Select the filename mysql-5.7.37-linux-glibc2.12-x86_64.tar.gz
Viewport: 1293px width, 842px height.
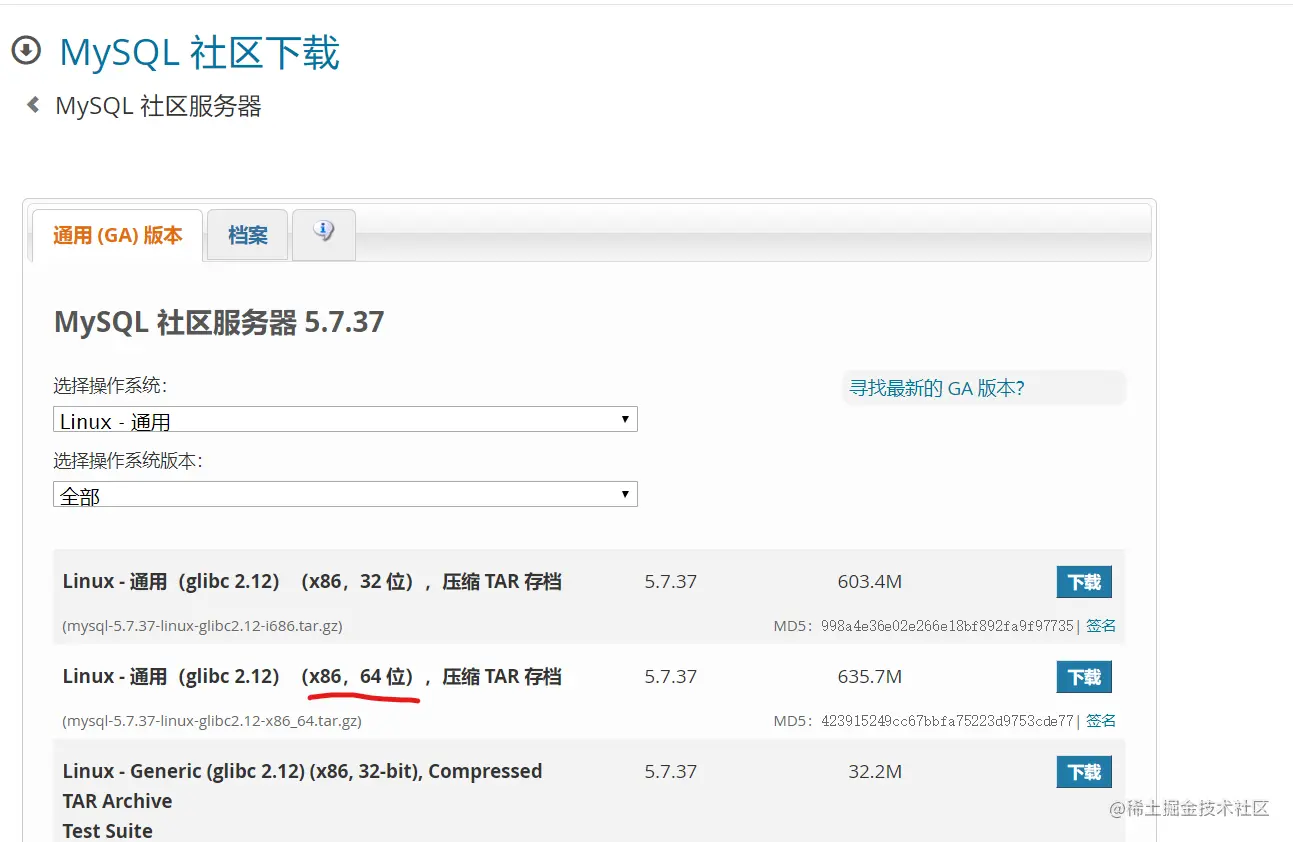(x=212, y=721)
